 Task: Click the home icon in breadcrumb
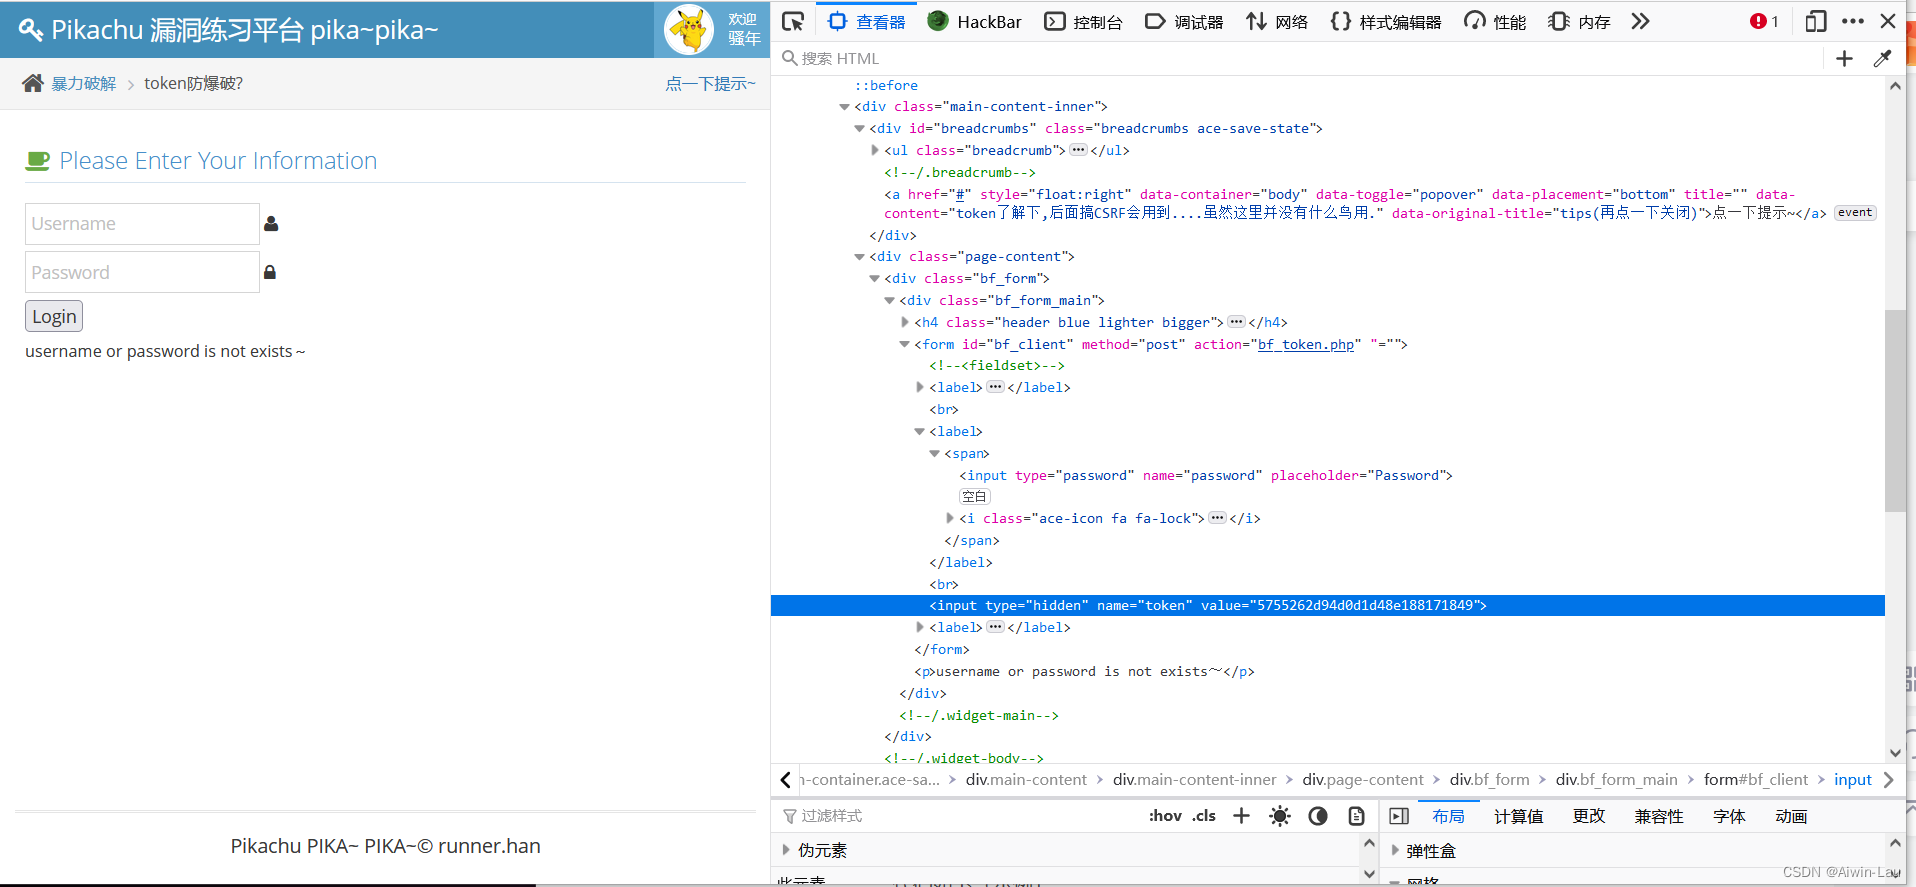(x=33, y=83)
